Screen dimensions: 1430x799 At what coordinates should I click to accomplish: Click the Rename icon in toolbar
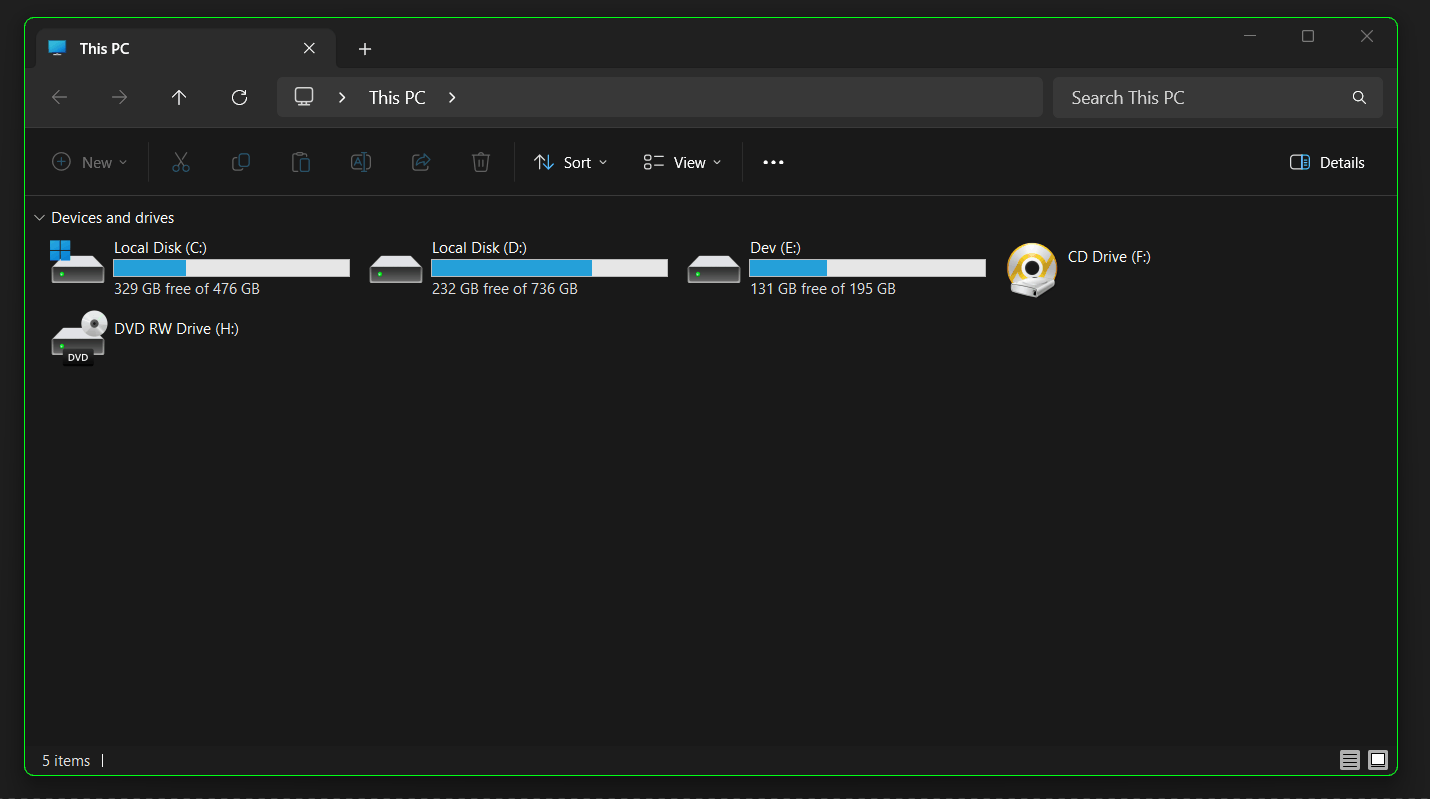coord(361,162)
